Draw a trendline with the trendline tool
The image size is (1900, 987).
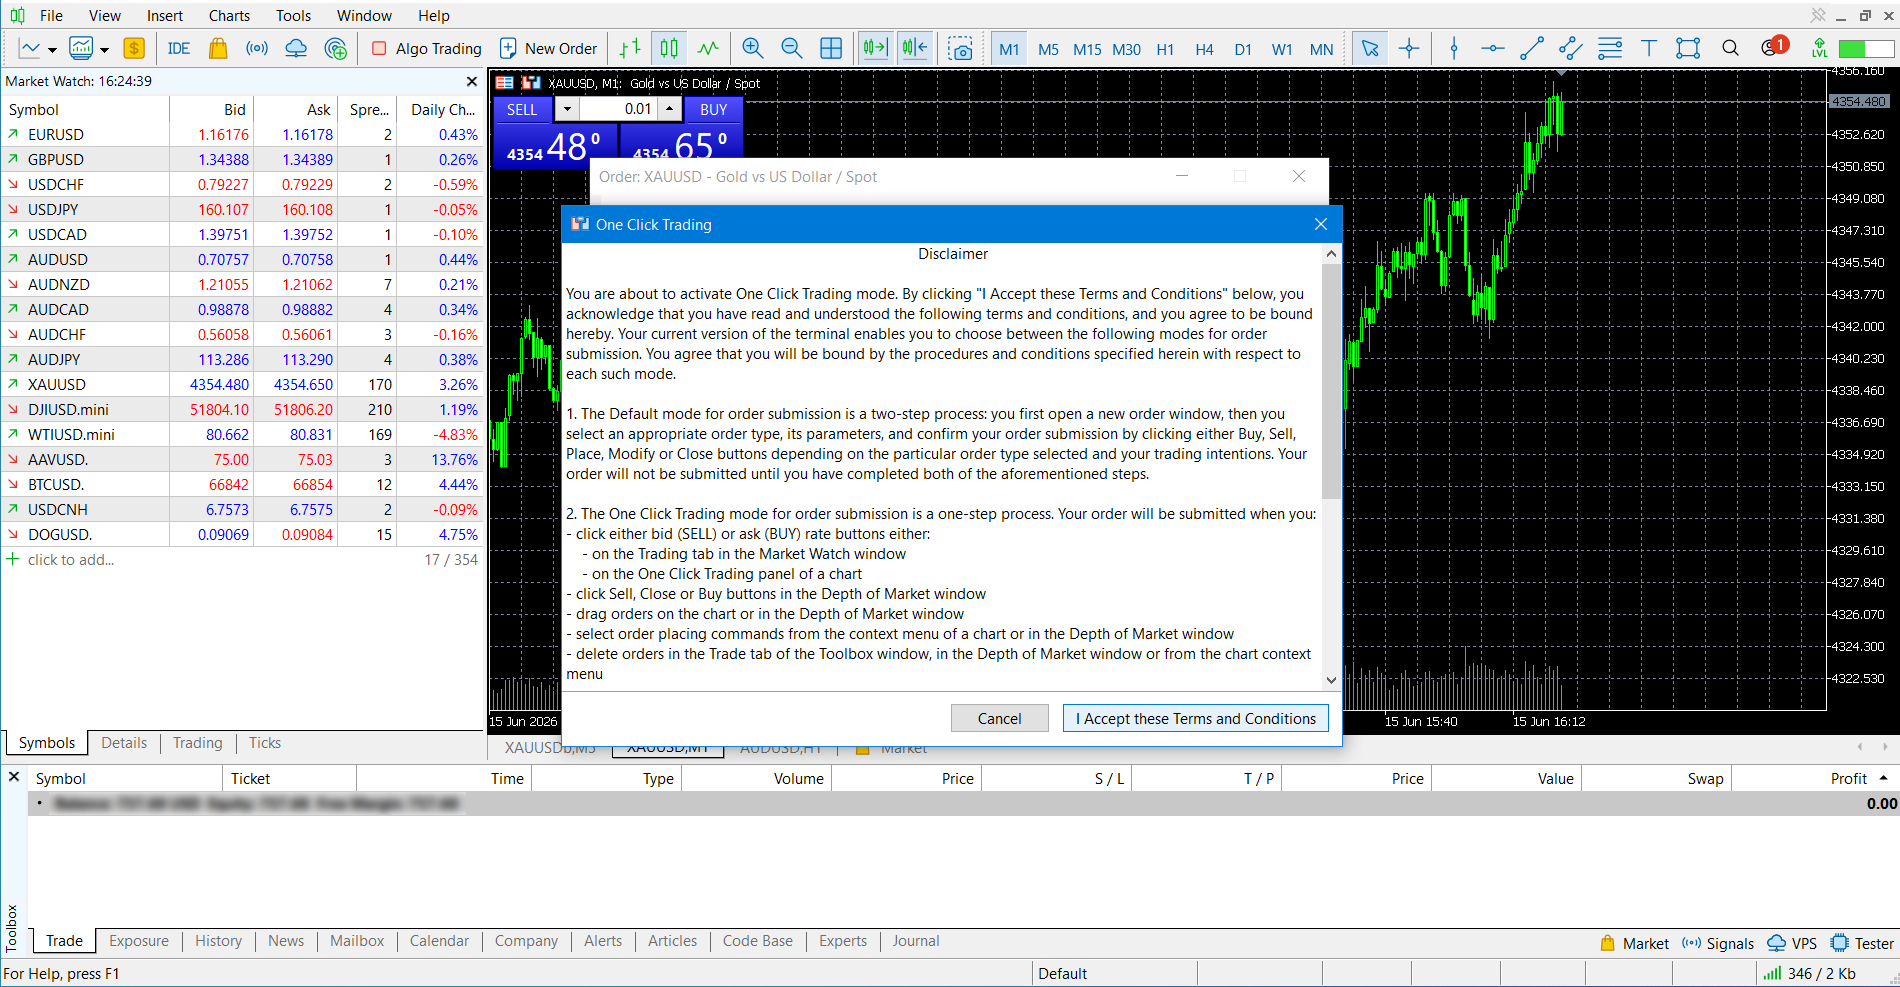(1531, 48)
